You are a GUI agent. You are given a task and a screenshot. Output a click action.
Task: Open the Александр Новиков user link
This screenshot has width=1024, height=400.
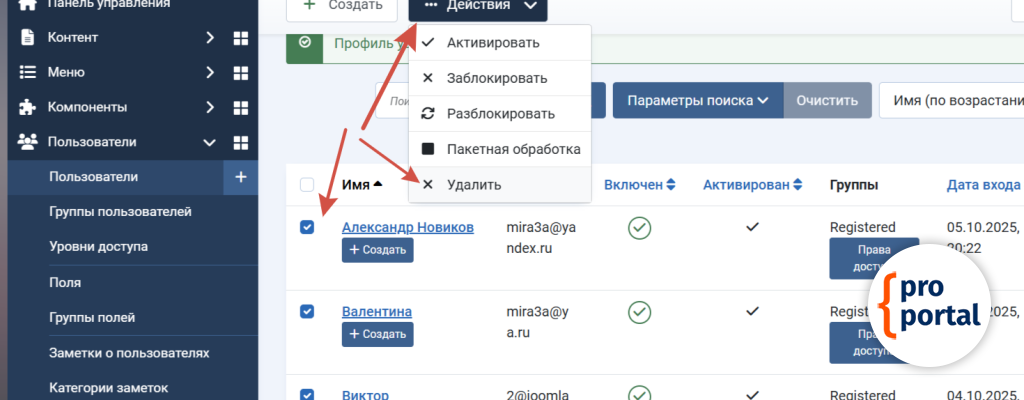pyautogui.click(x=407, y=227)
